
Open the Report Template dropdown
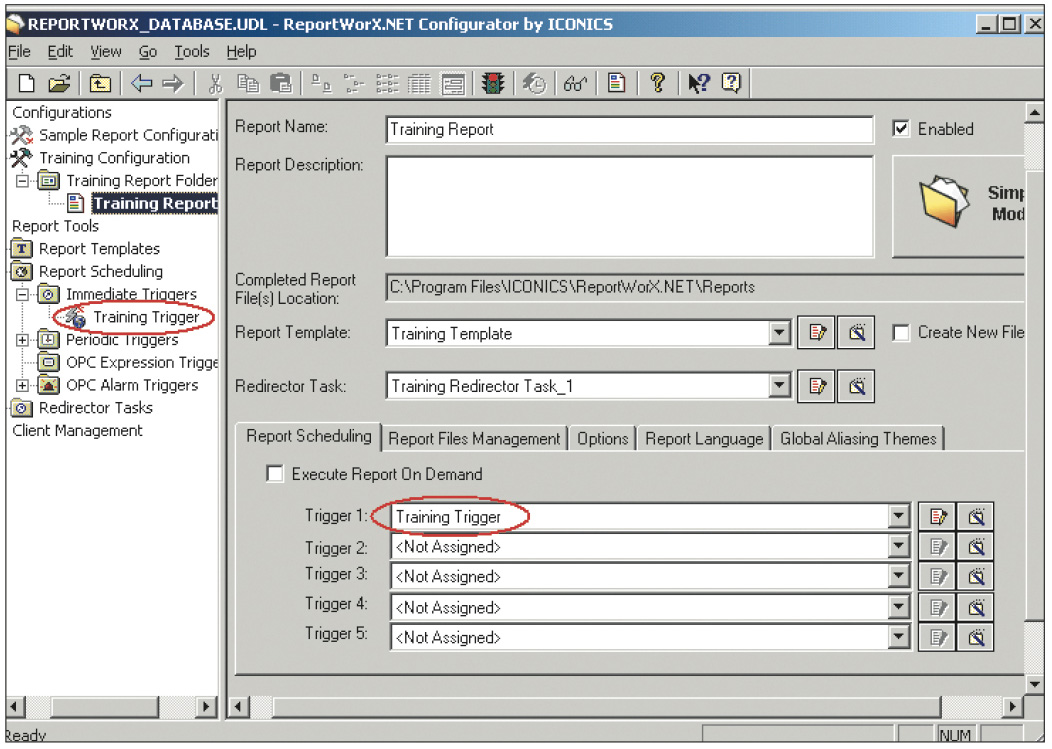tap(779, 332)
